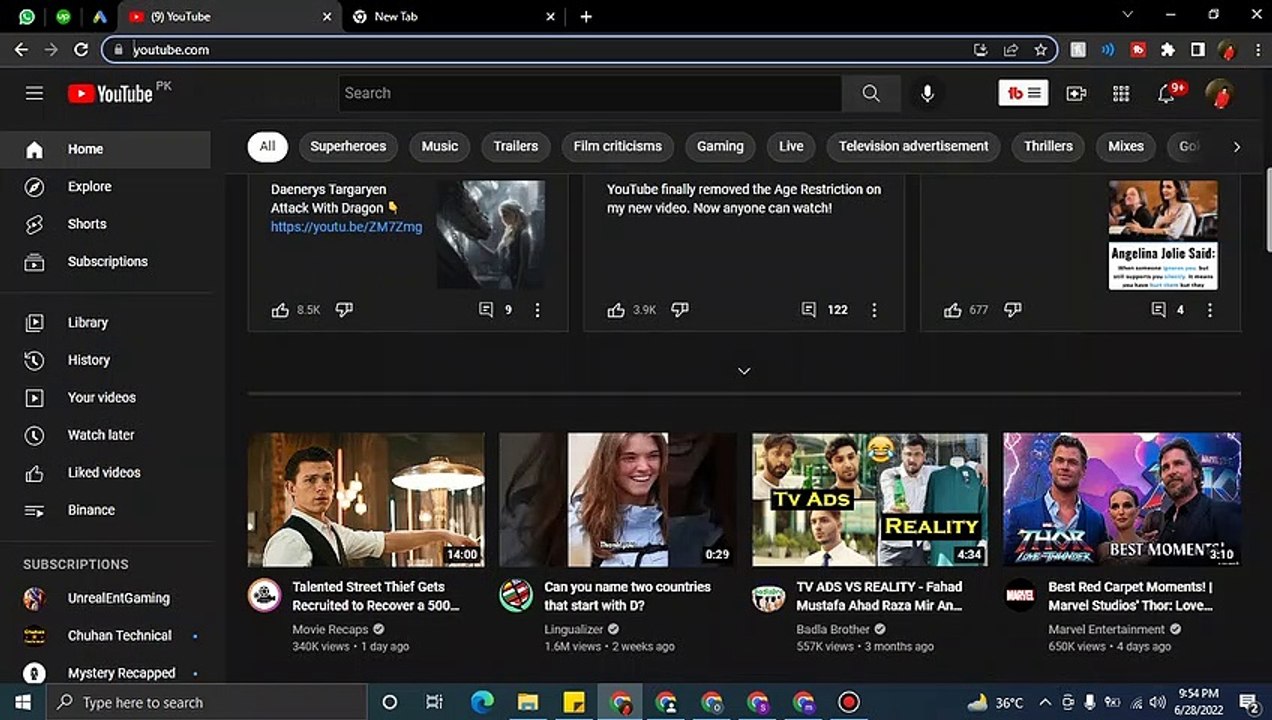Open the YouTube hamburger guide menu

click(34, 93)
